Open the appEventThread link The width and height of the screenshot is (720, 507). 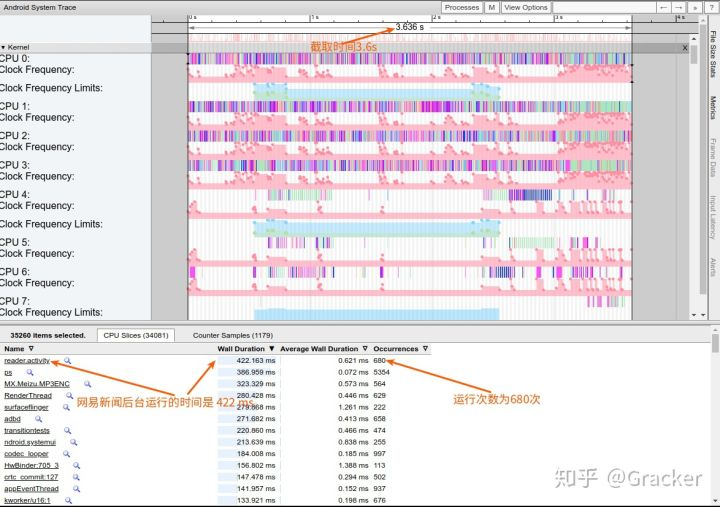(x=31, y=489)
